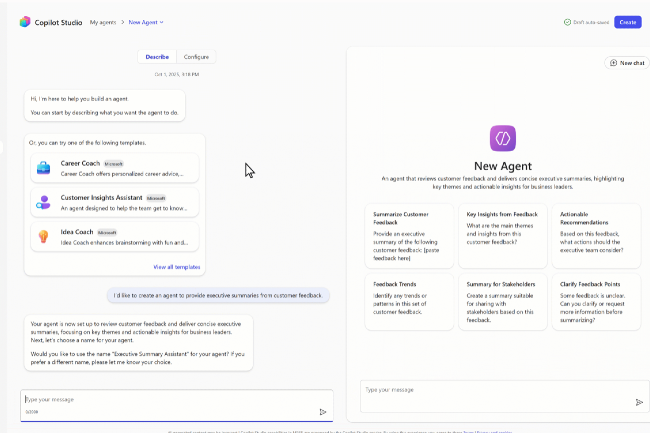Click the Customer Insights Assistant person icon
This screenshot has width=650, height=433.
[44, 202]
